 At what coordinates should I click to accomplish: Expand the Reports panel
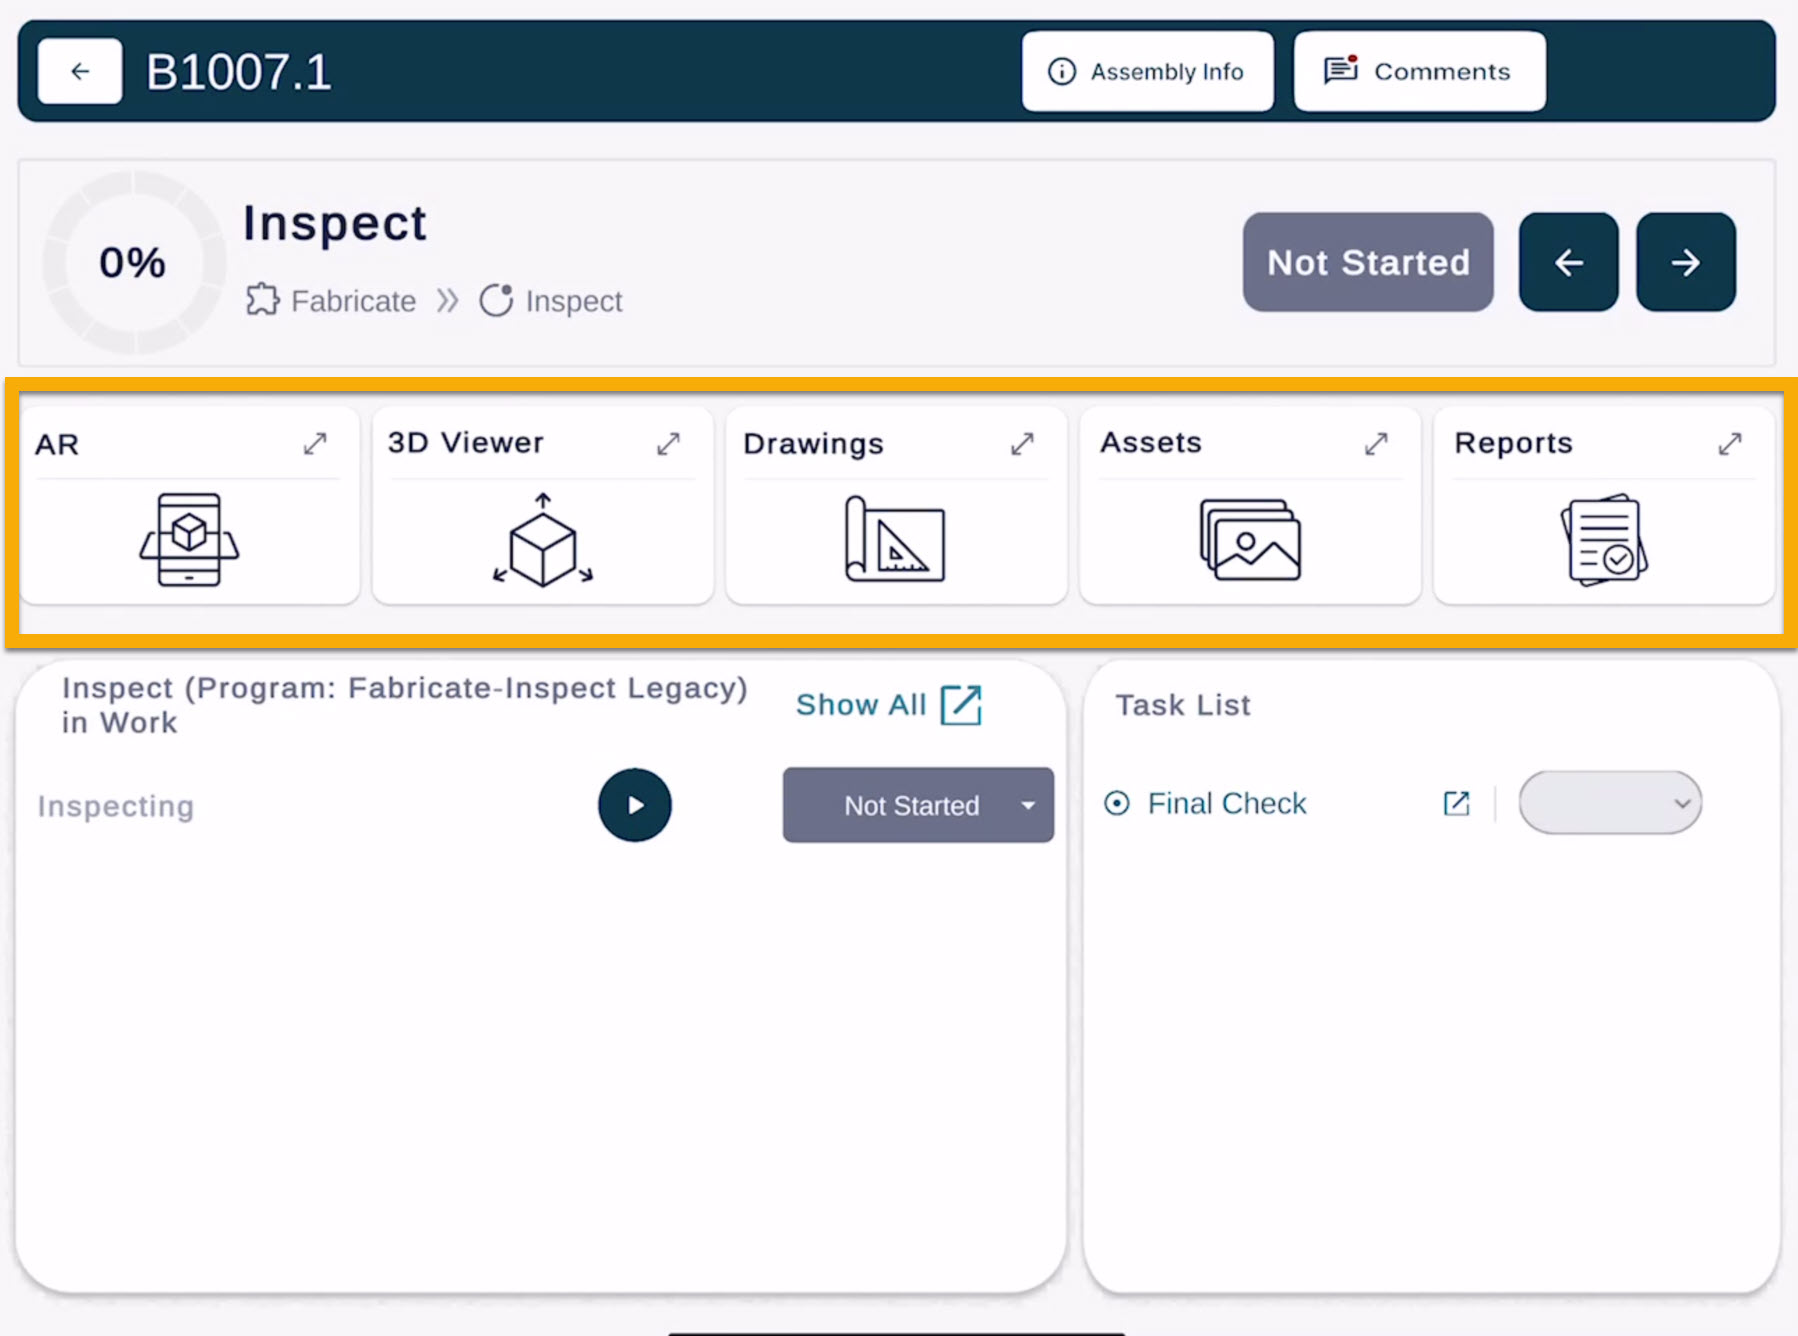(x=1729, y=444)
